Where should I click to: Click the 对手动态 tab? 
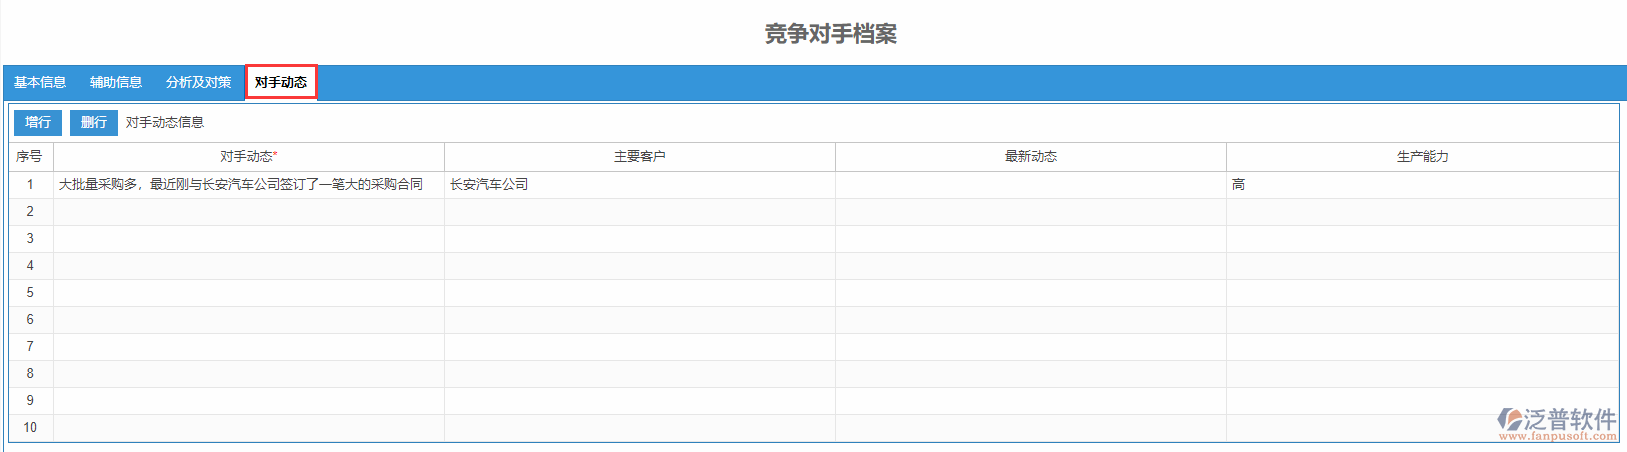click(x=281, y=82)
